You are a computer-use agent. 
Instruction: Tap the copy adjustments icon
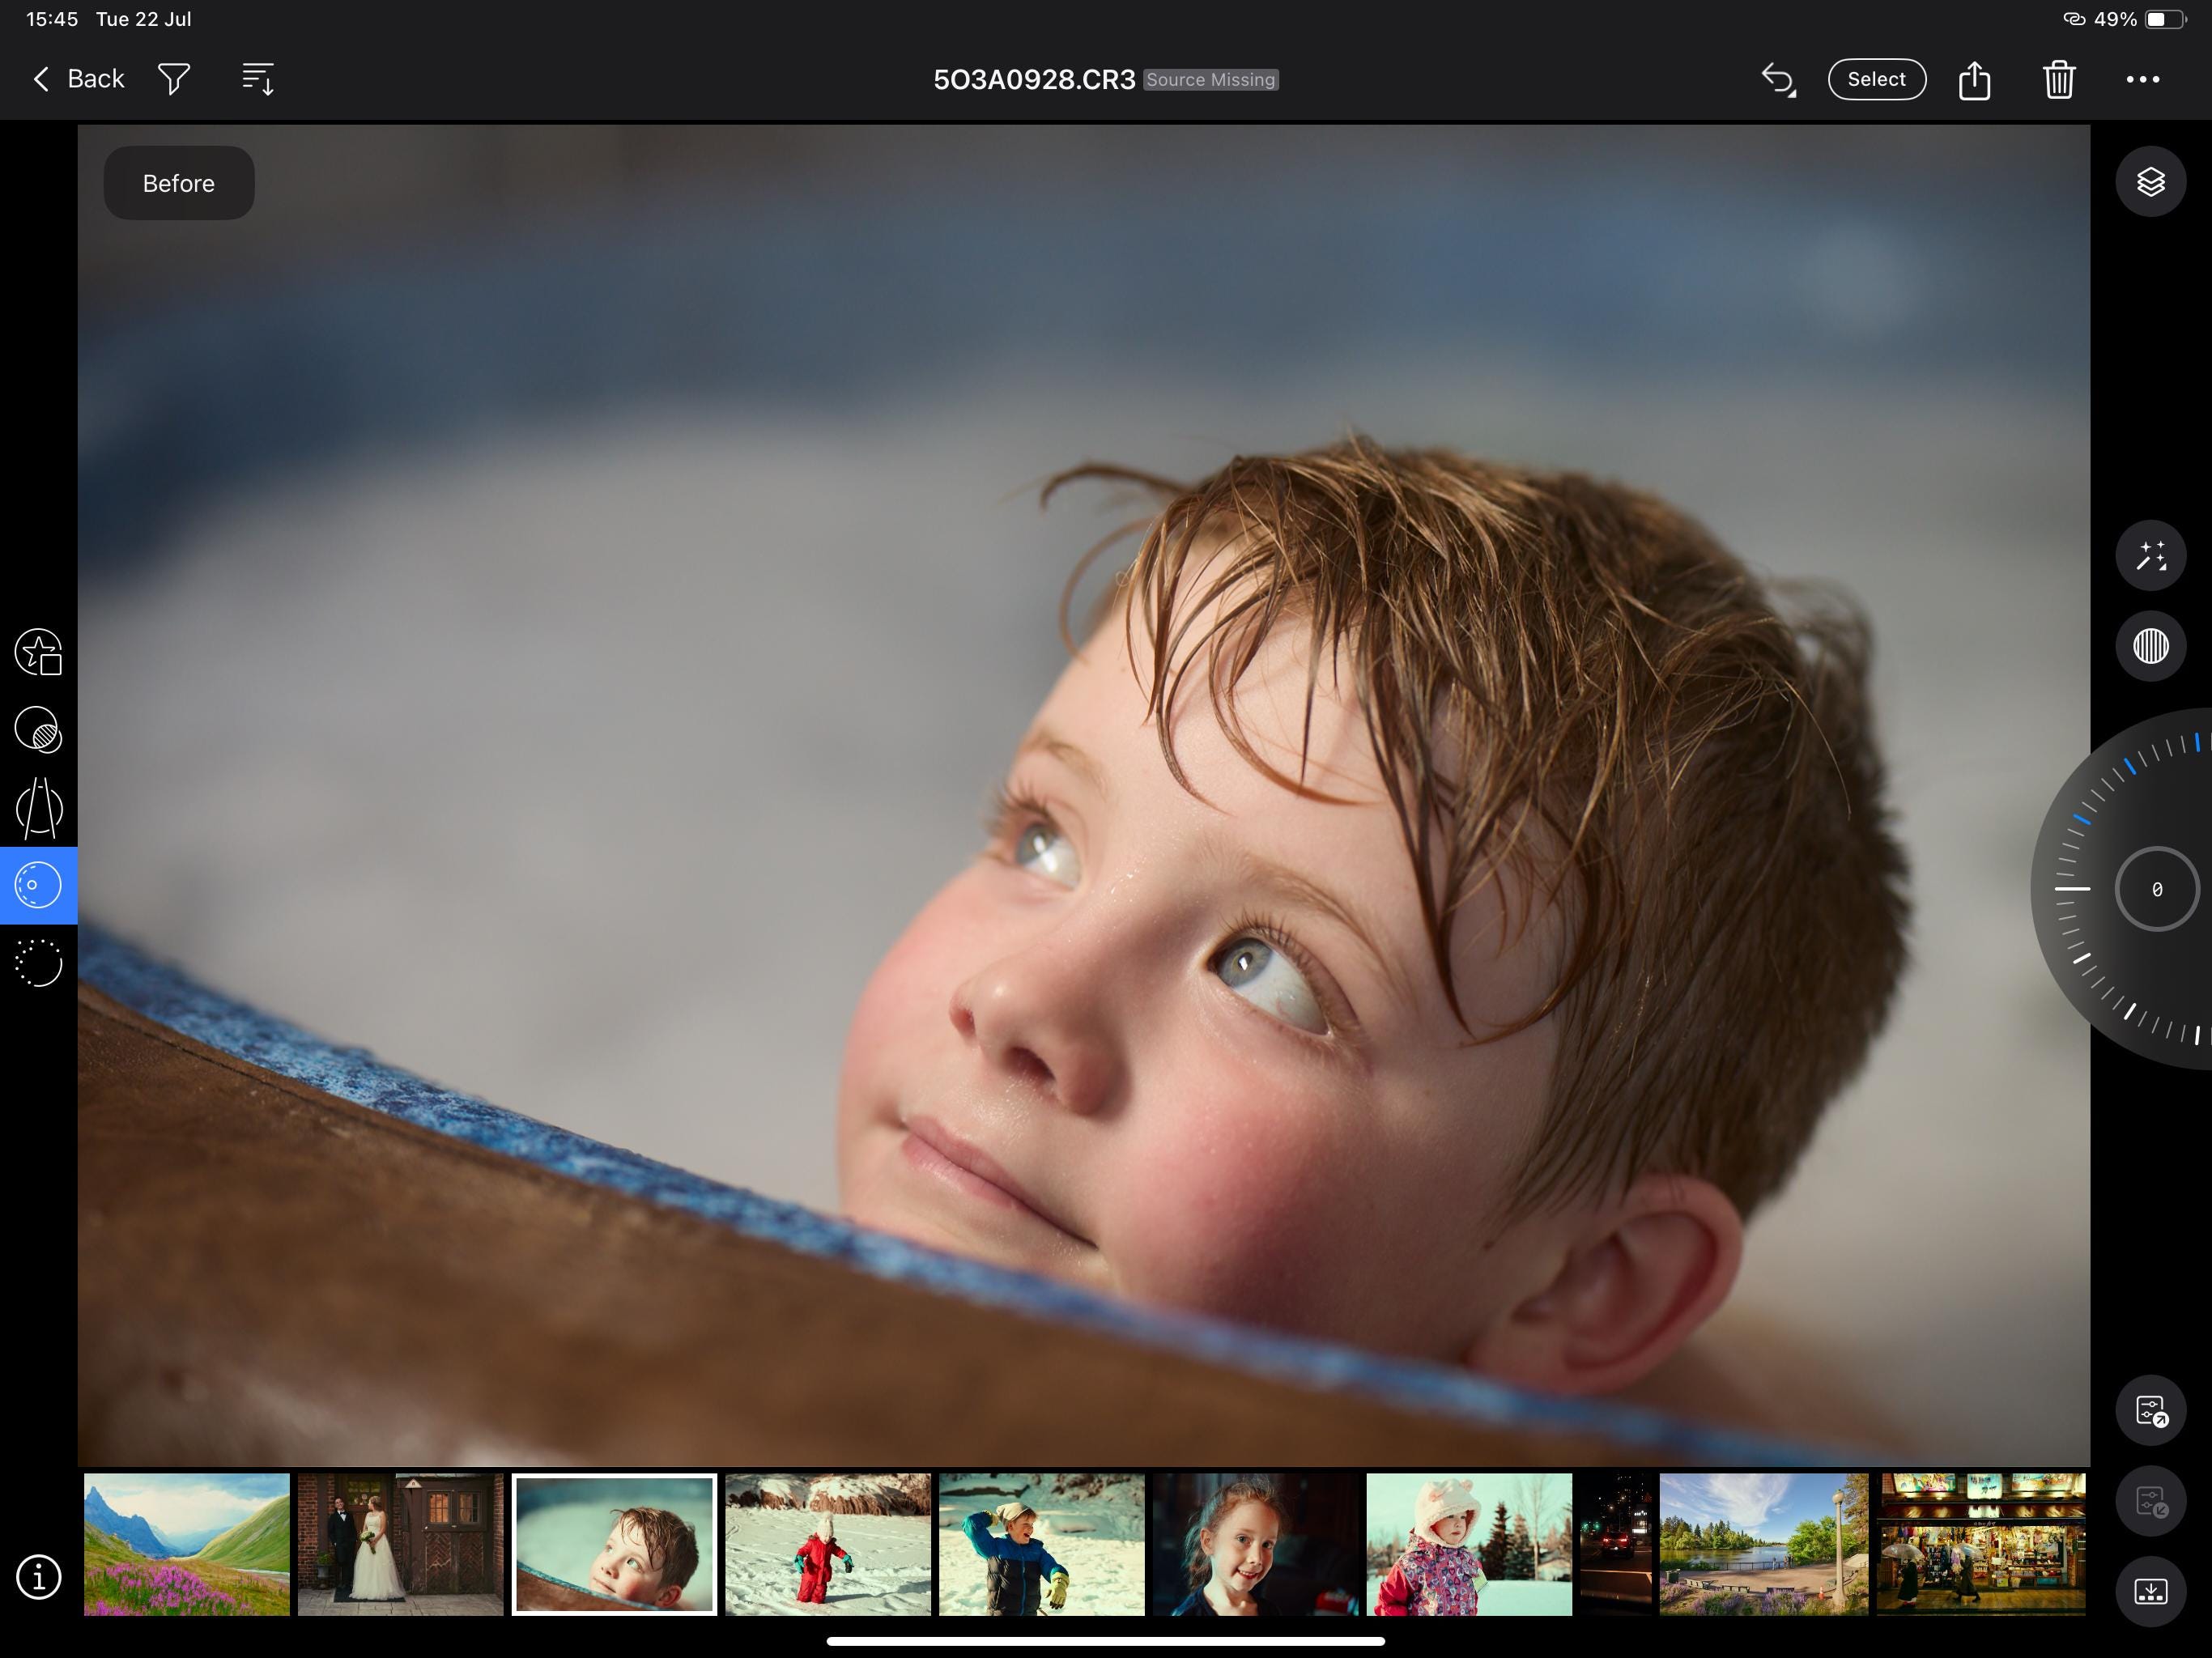pos(2150,1411)
